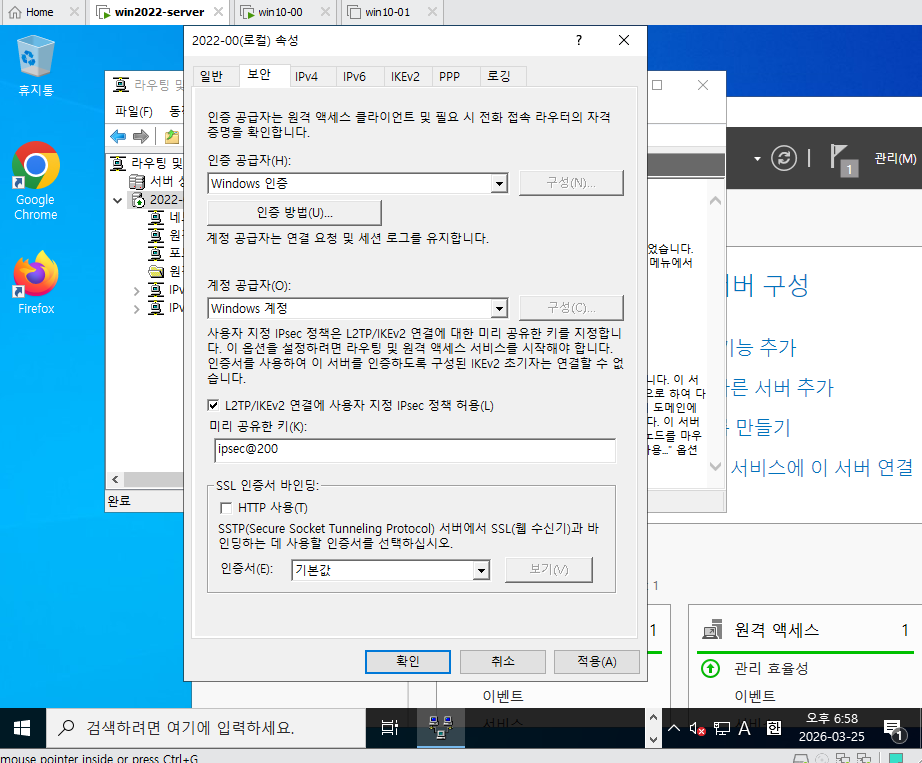Click the refresh icon in Server Manager header
The image size is (922, 763).
[784, 158]
